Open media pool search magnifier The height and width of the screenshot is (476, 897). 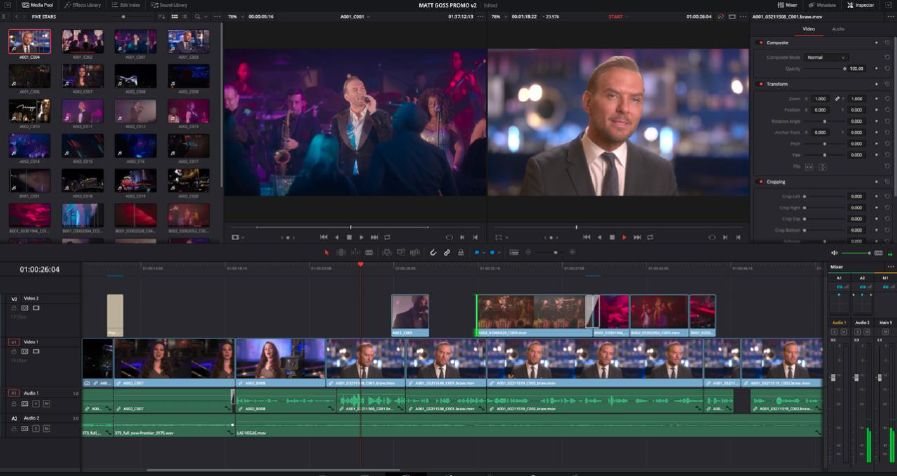pyautogui.click(x=197, y=17)
